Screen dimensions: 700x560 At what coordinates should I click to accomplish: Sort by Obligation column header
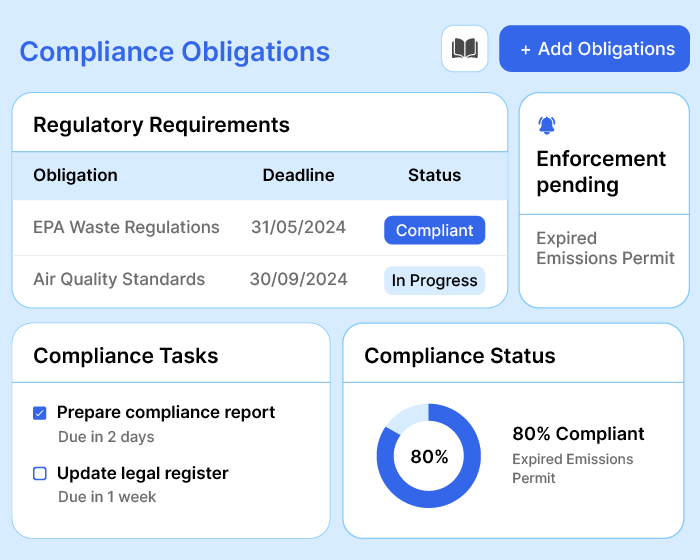click(75, 175)
